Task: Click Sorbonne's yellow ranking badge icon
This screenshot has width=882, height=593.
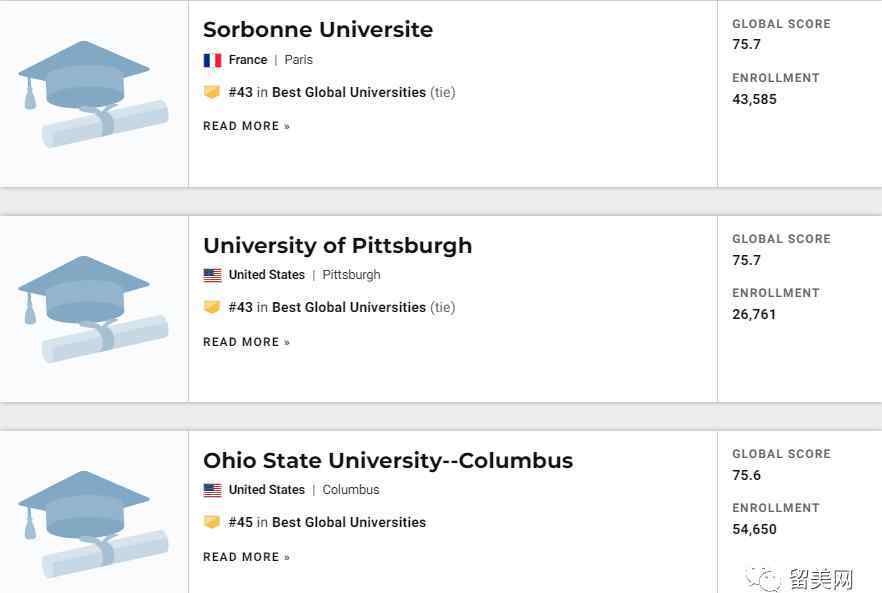Action: 212,92
